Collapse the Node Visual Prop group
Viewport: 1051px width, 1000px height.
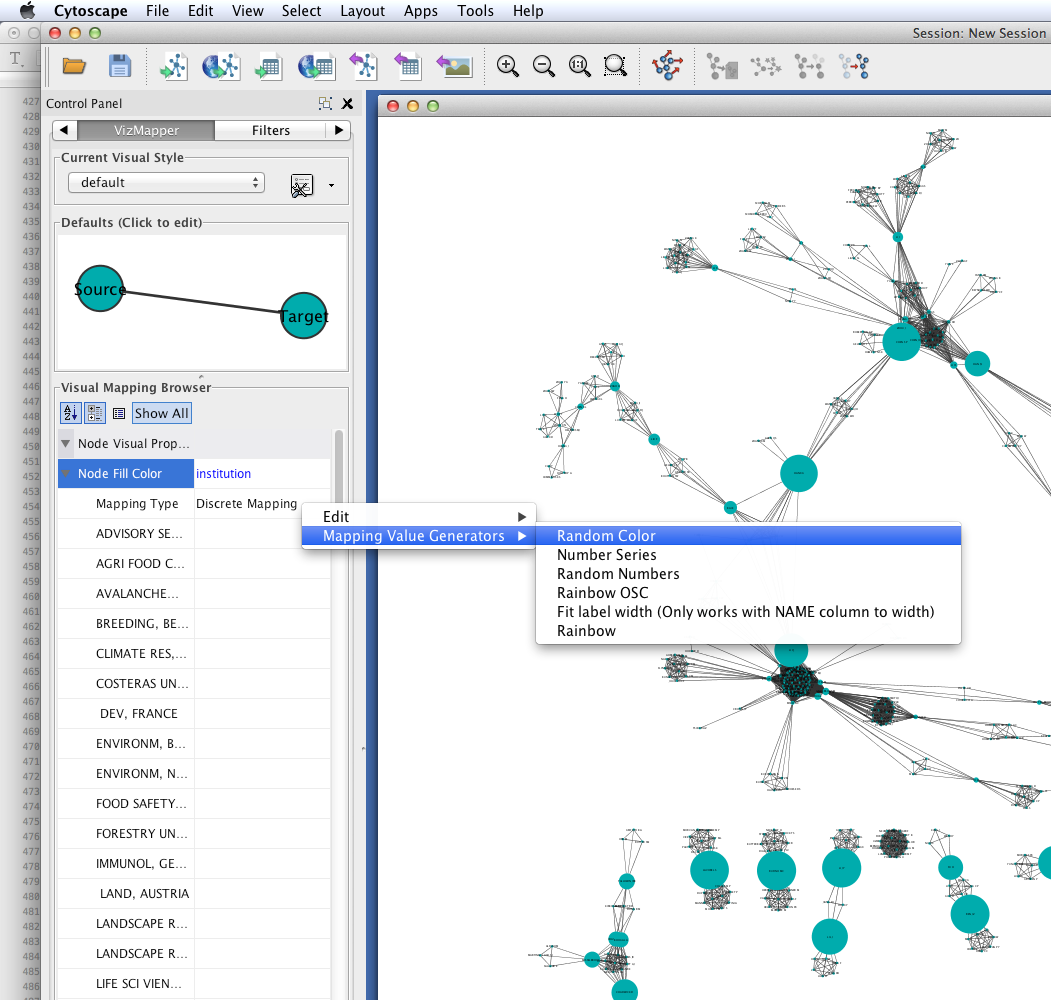point(66,444)
